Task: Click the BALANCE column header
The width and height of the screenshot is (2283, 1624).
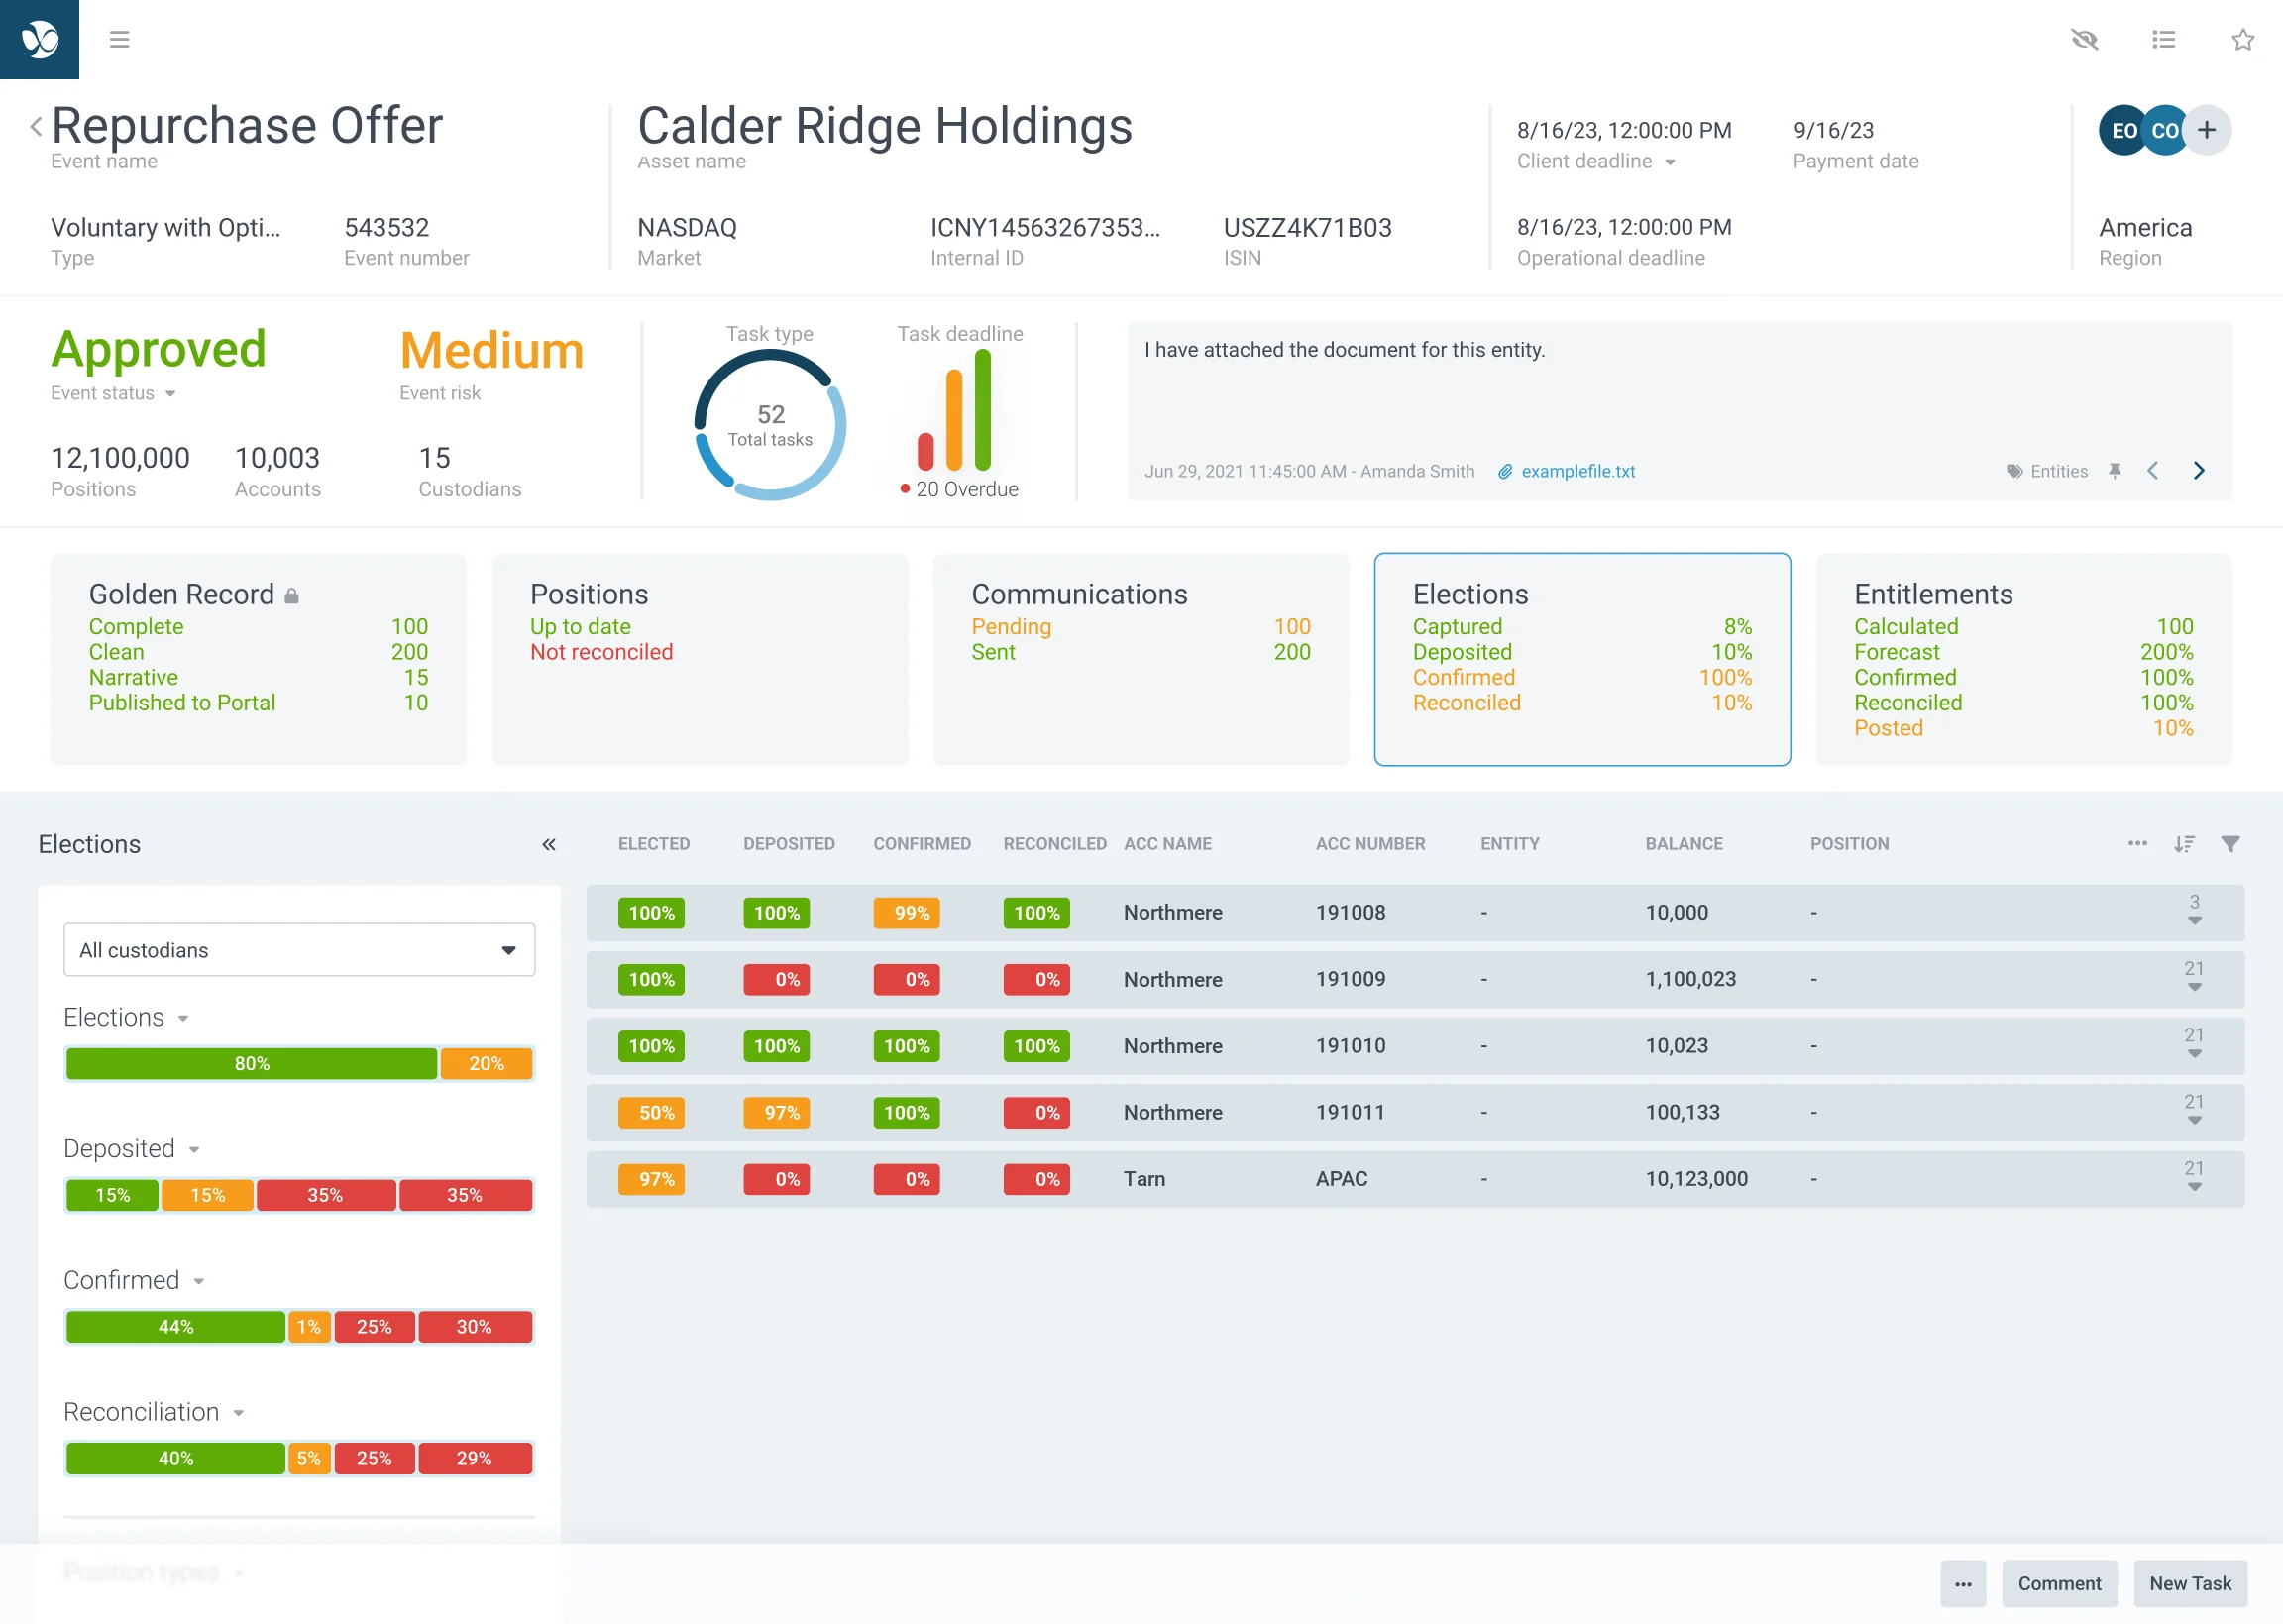Action: [x=1684, y=844]
